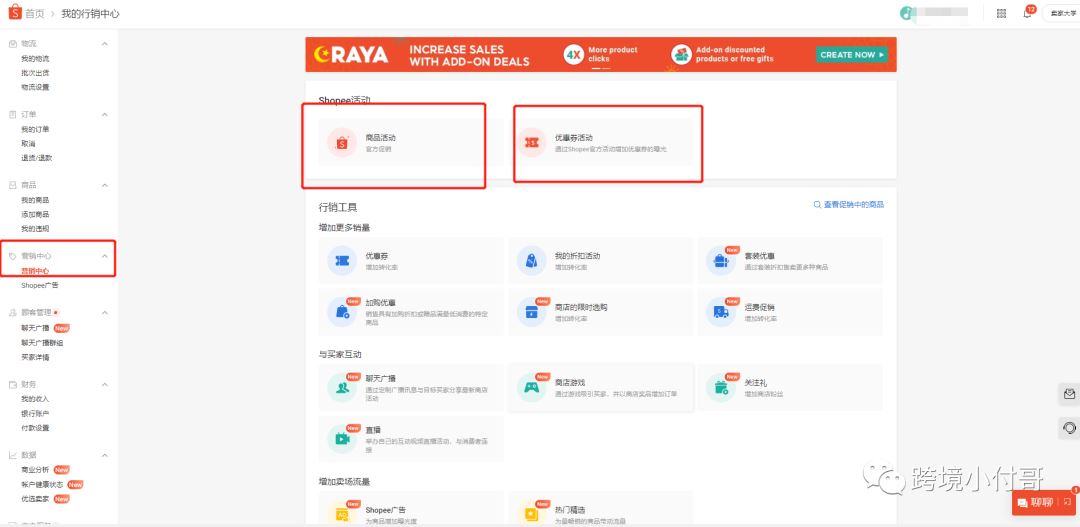Open Shopee广告 in the sidebar
The width and height of the screenshot is (1080, 527).
click(x=40, y=285)
